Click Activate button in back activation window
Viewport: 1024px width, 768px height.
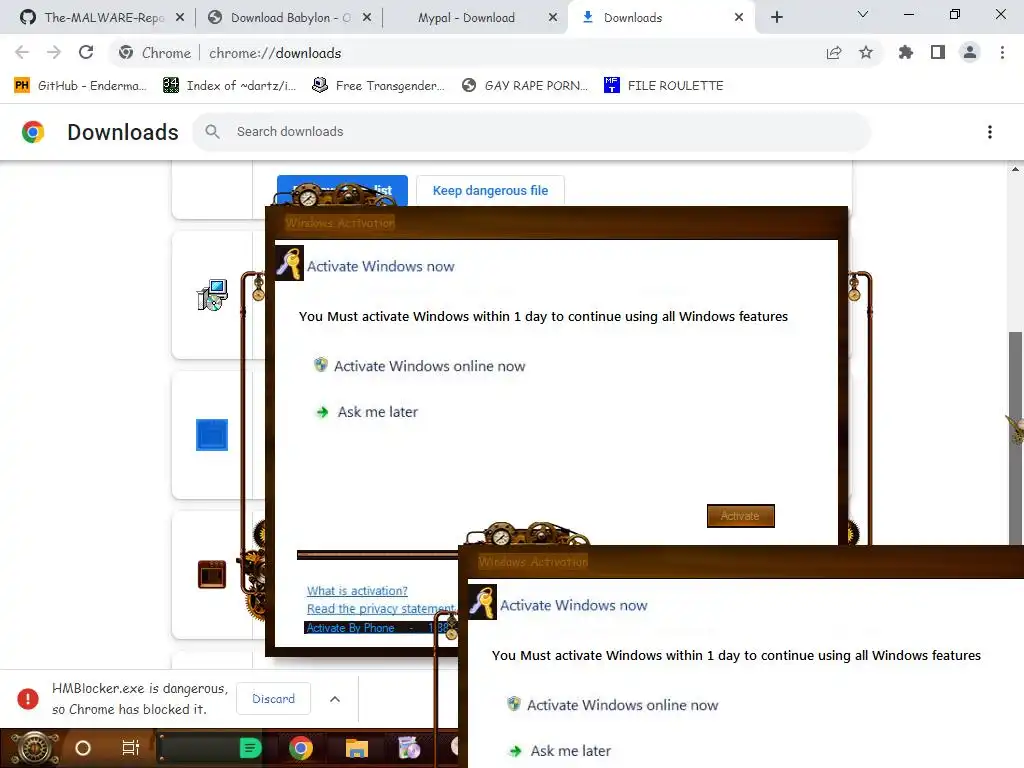point(741,516)
